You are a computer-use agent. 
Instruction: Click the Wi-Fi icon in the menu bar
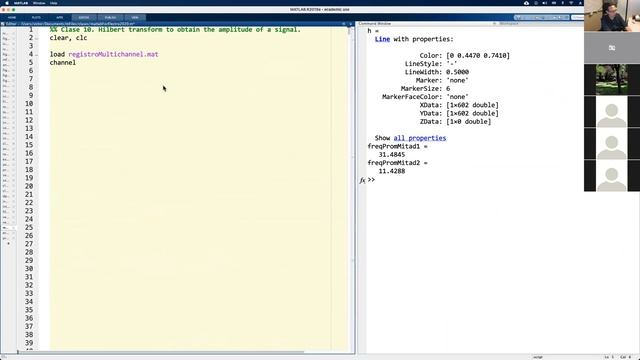coord(571,3)
